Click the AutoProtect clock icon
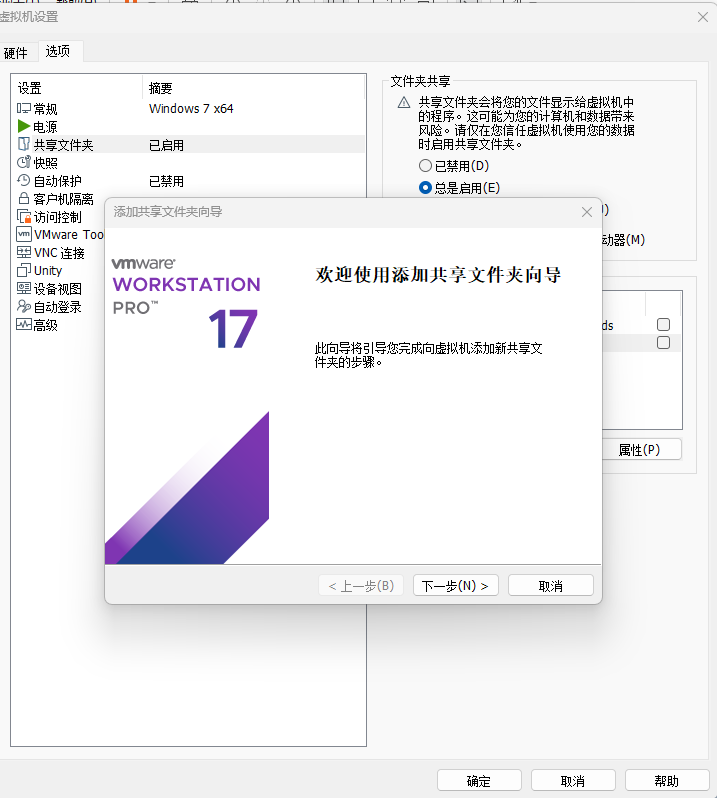Image resolution: width=717 pixels, height=798 pixels. 23,180
